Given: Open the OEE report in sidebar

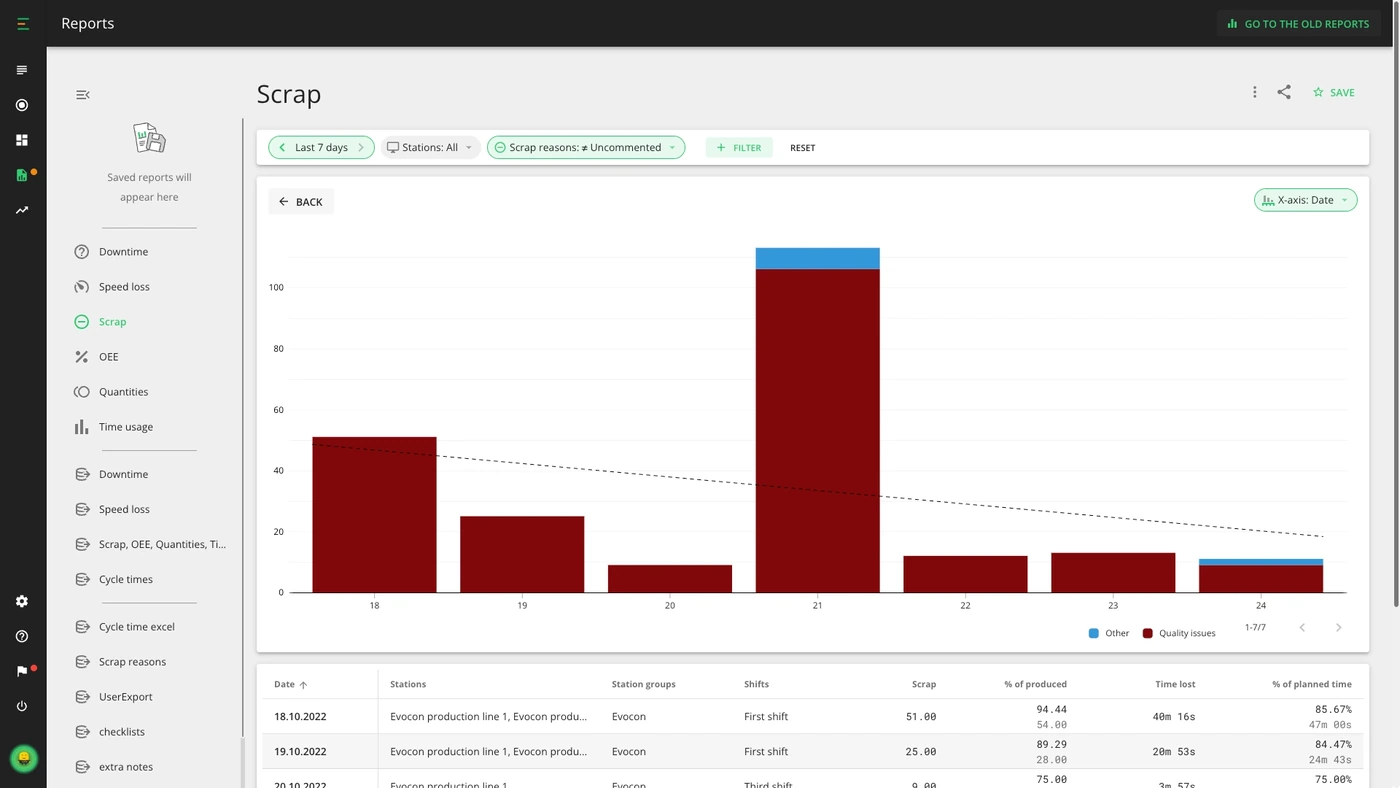Looking at the screenshot, I should tap(108, 357).
